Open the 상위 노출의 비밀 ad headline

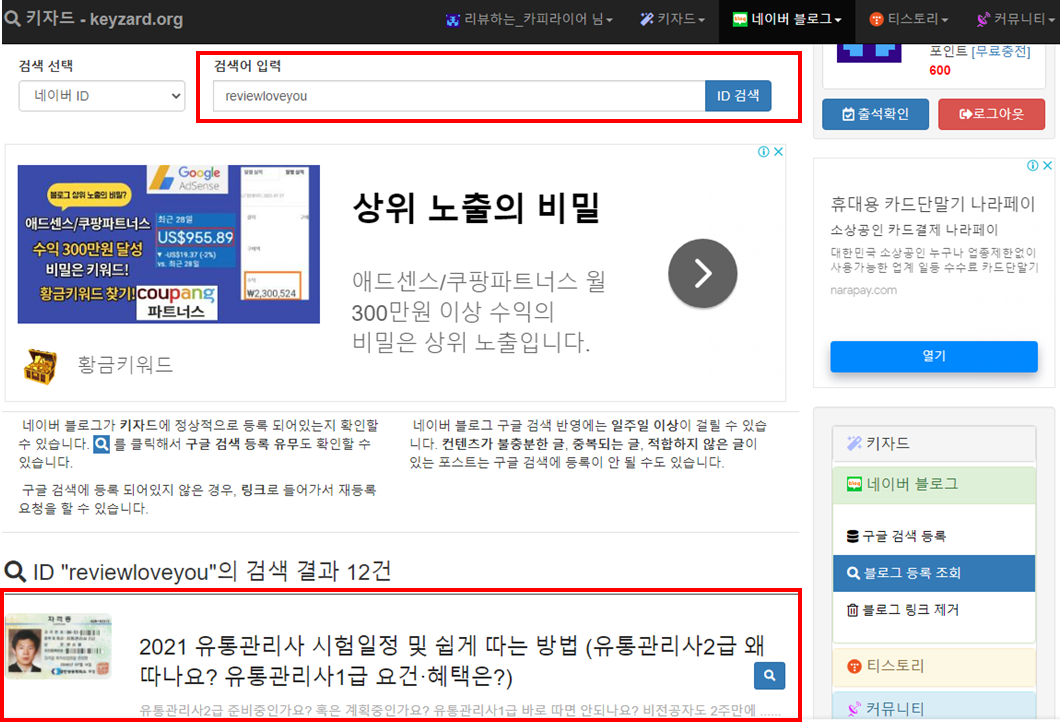(477, 208)
